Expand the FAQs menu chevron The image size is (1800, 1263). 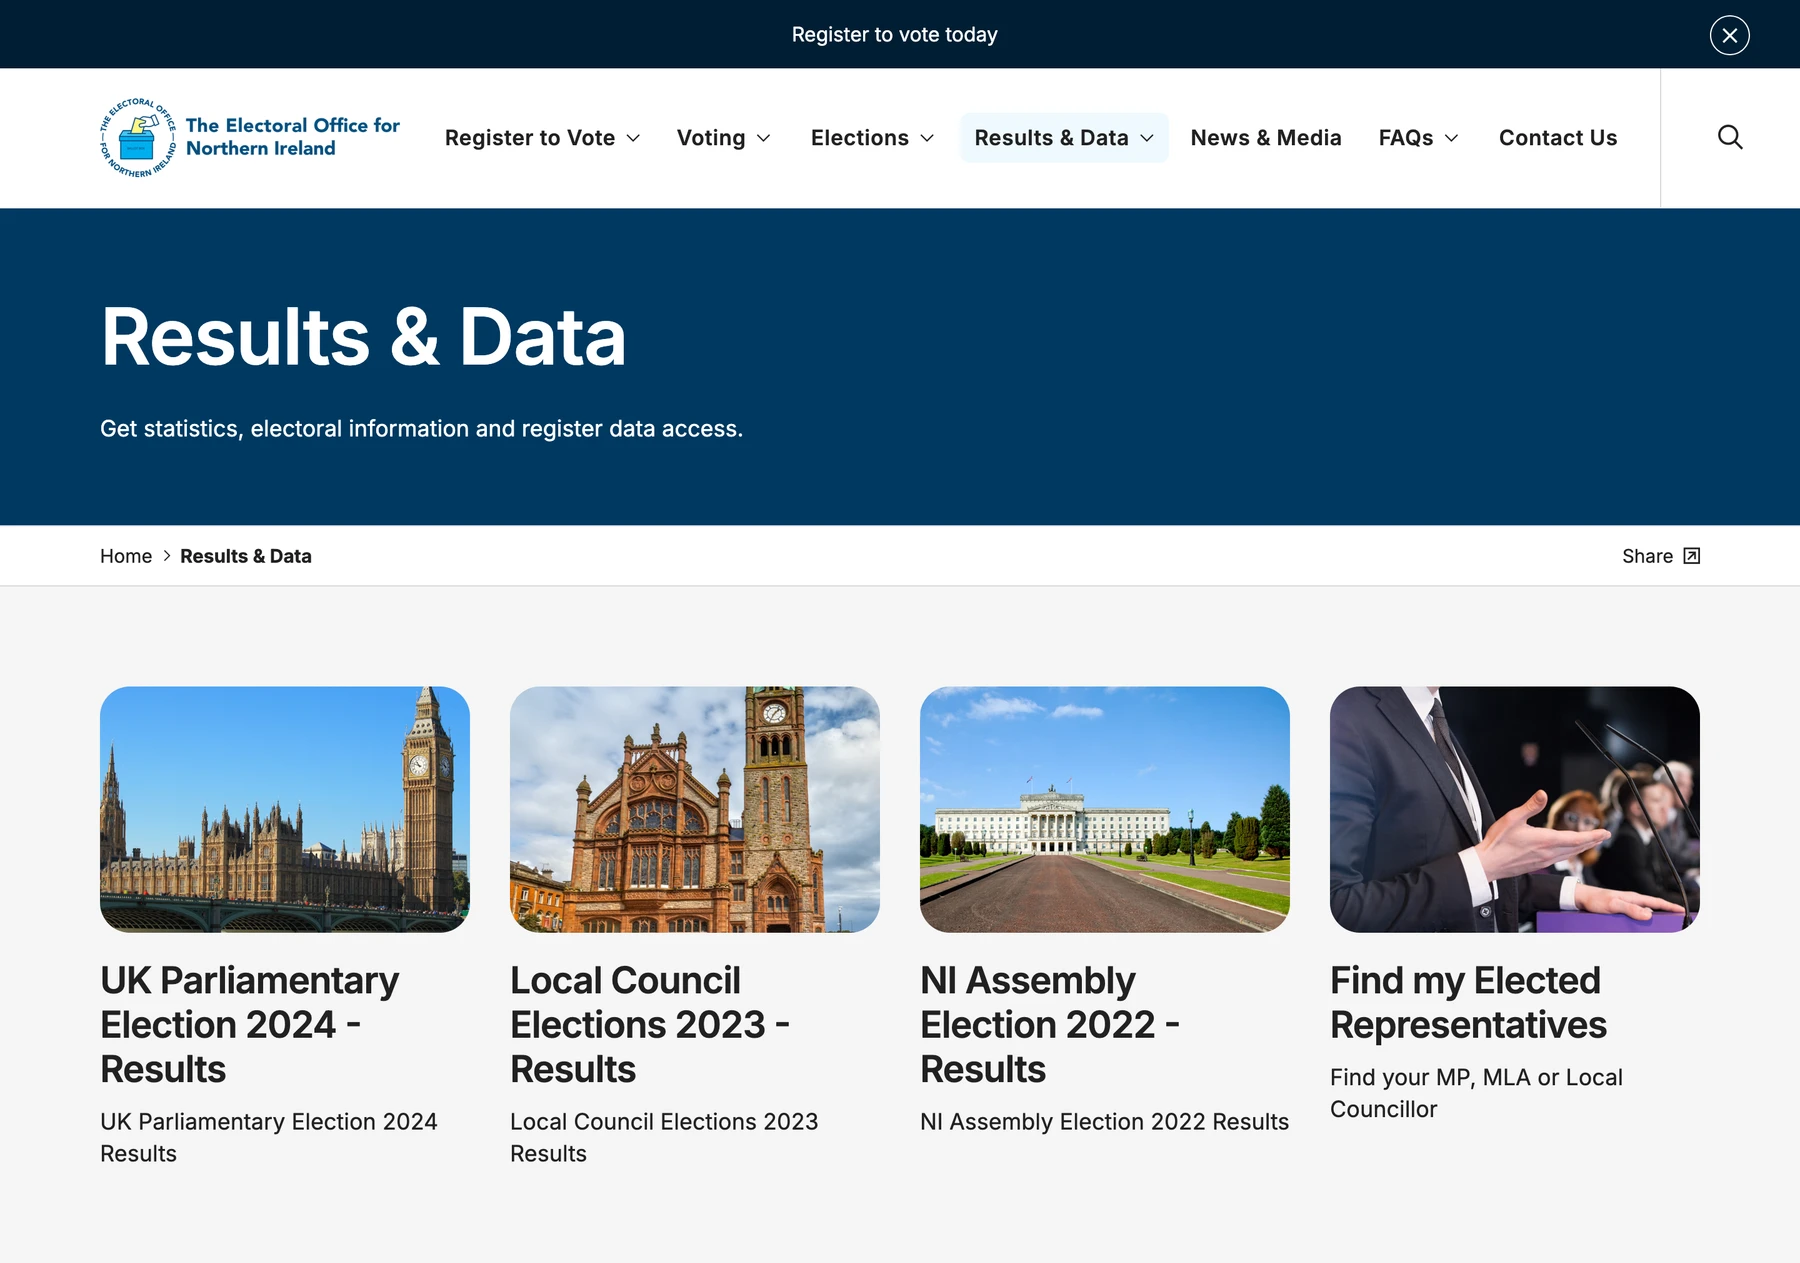1451,138
